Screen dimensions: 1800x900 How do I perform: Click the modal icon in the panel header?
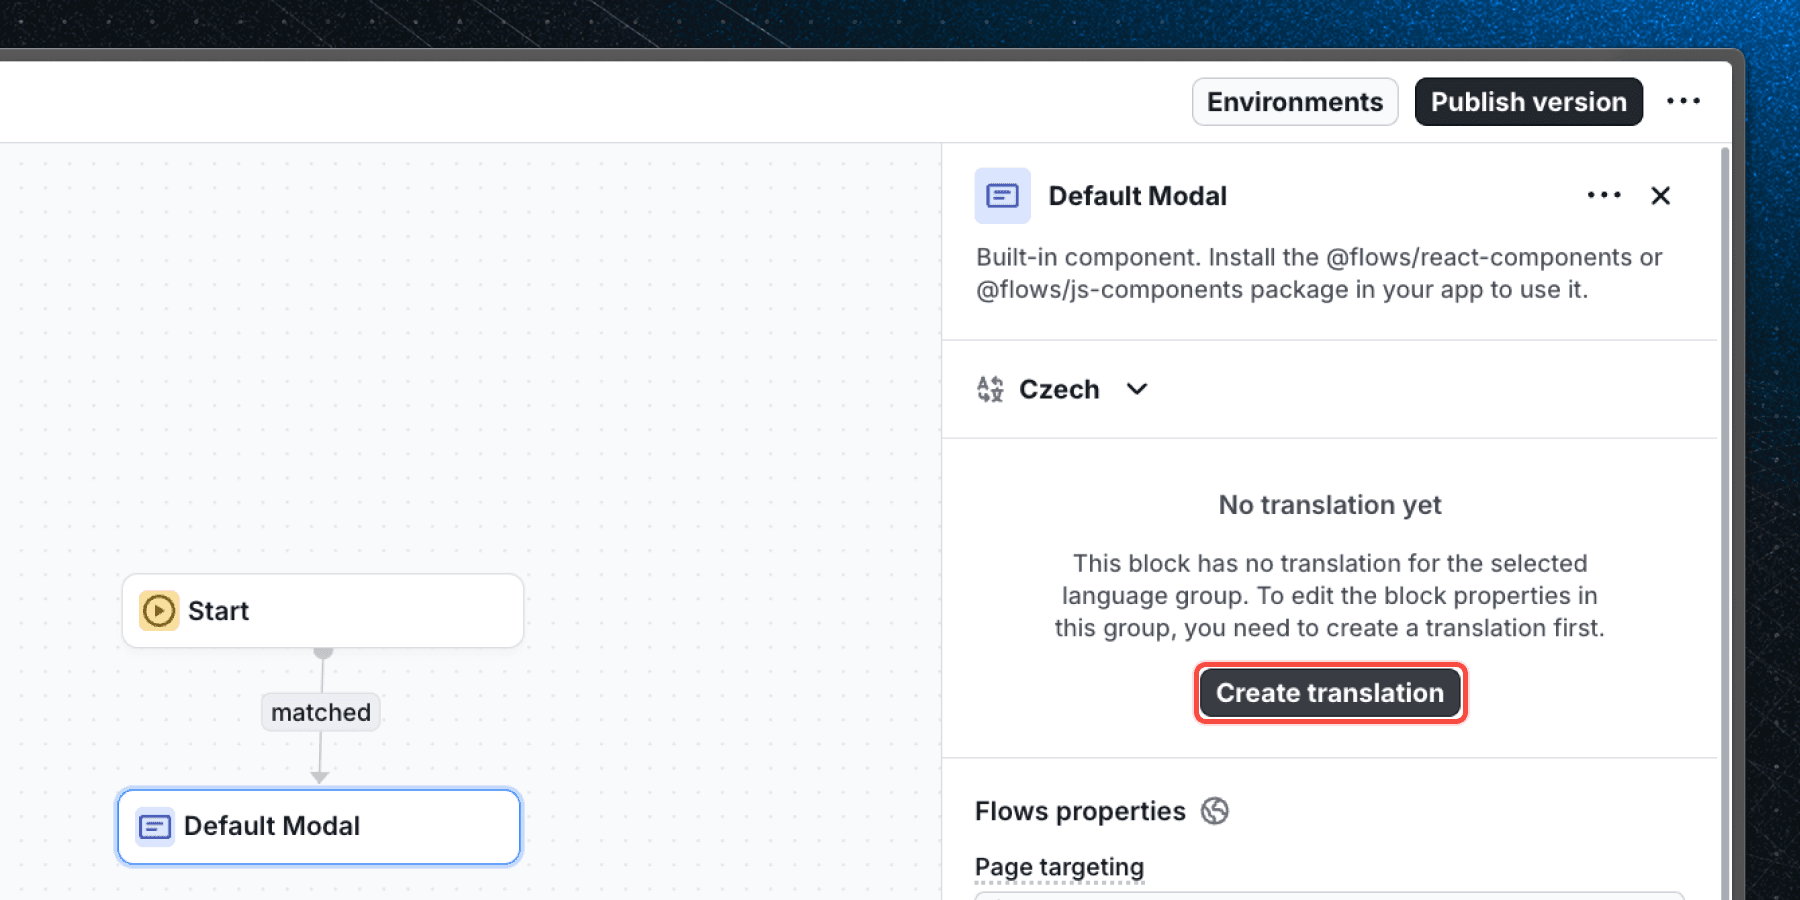click(1002, 196)
